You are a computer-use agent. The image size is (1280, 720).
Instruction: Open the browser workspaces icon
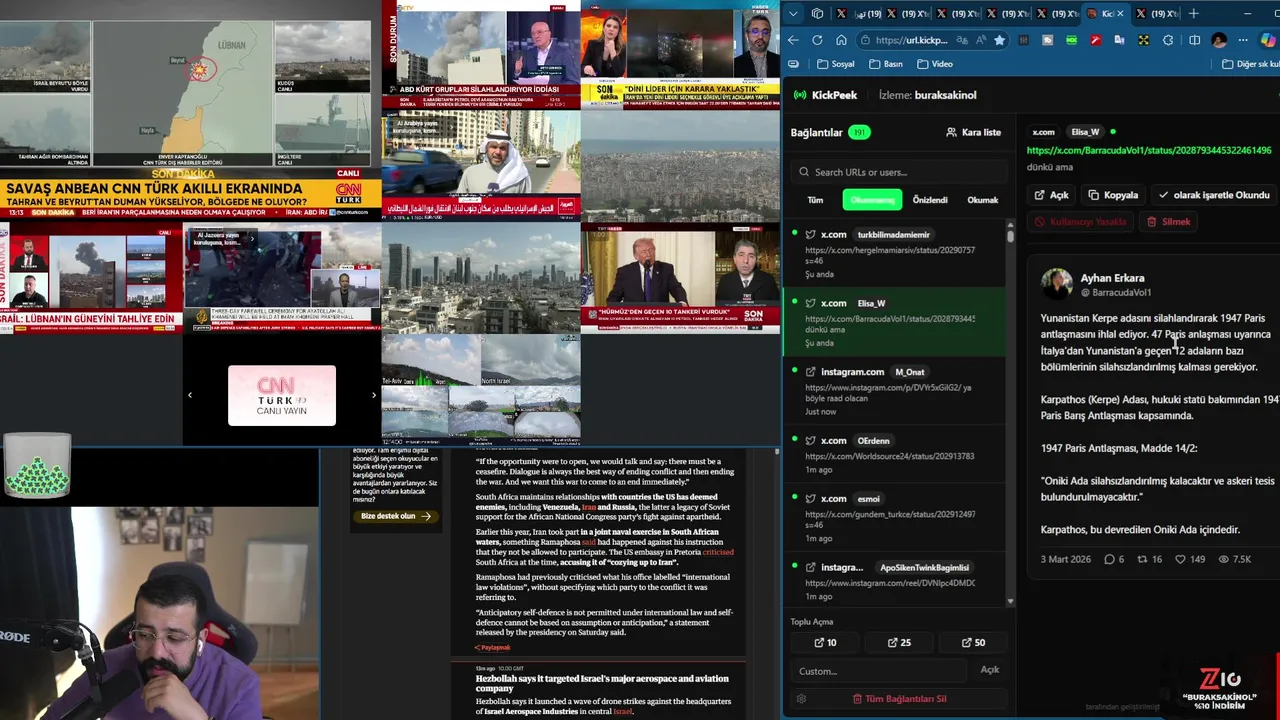point(817,14)
